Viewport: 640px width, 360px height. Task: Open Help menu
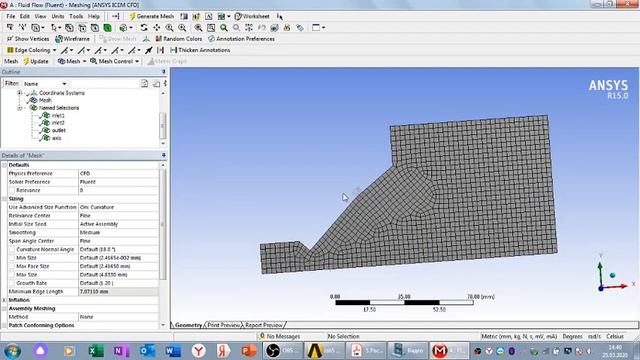coord(94,16)
